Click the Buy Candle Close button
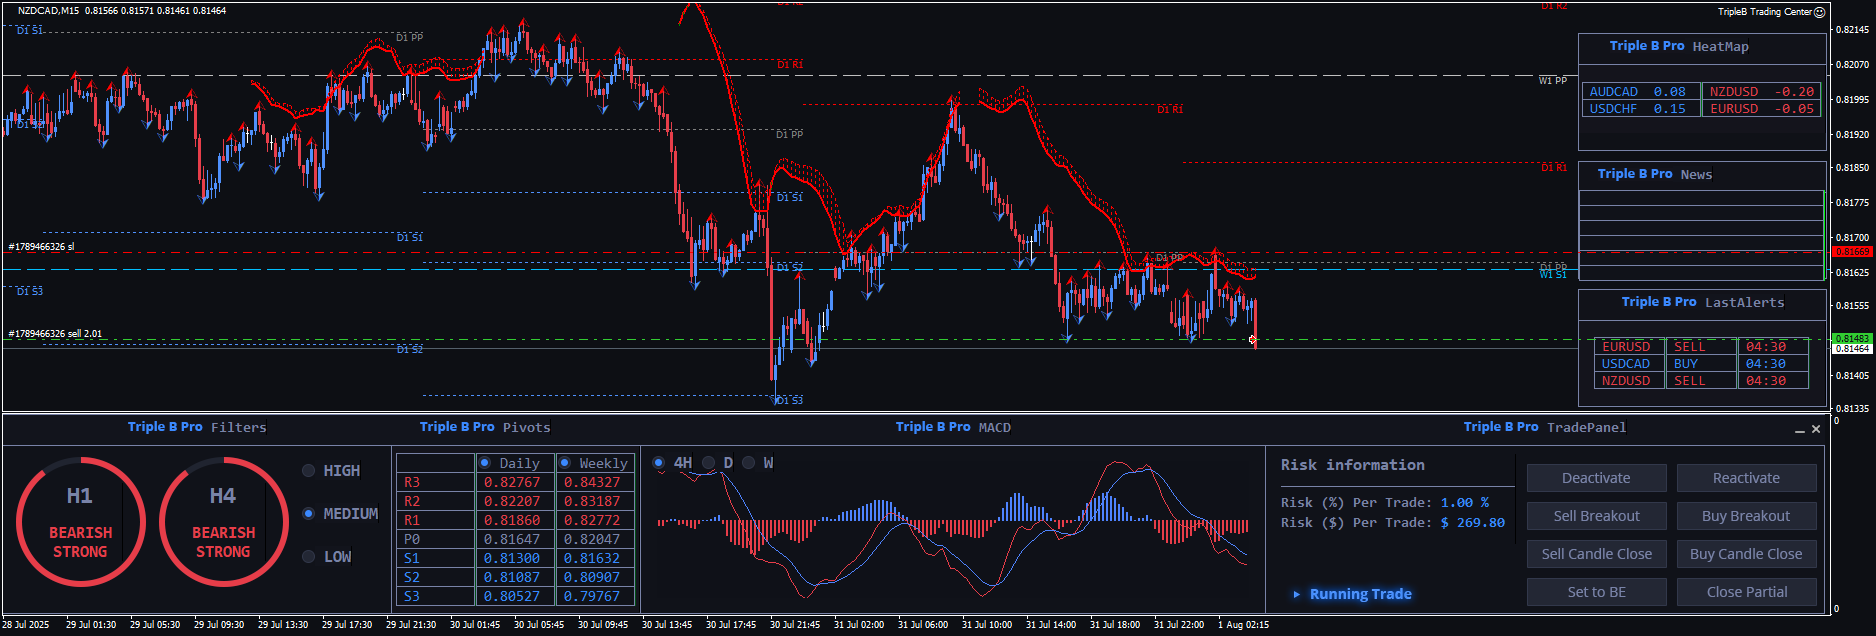 [1746, 554]
